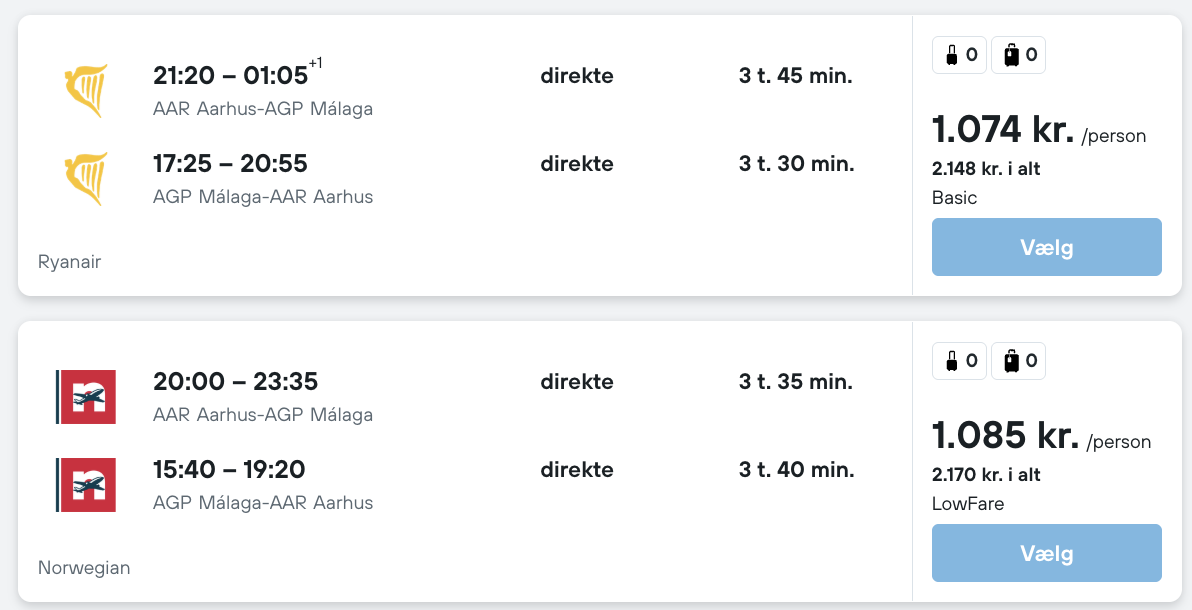Click the Norwegian logo on outbound flight
The width and height of the screenshot is (1192, 610).
click(x=86, y=397)
